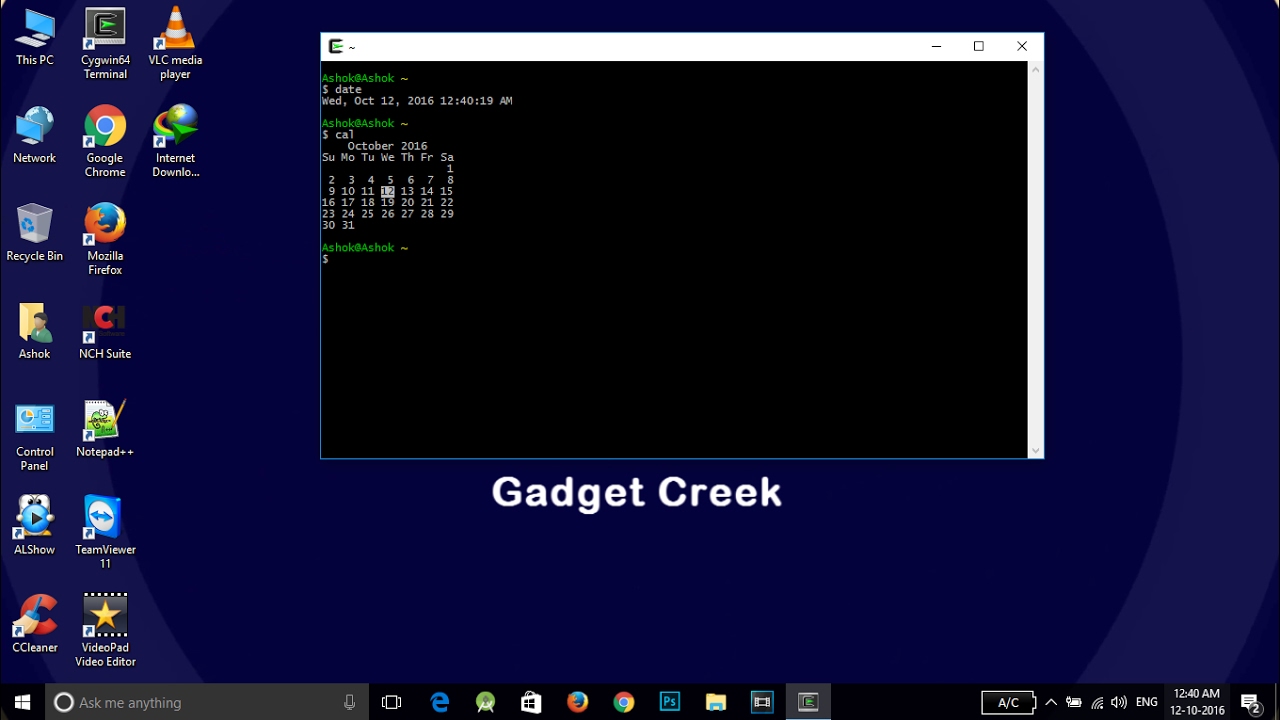Viewport: 1280px width, 720px height.
Task: Open the green Android icon app in the taskbar
Action: tap(486, 702)
